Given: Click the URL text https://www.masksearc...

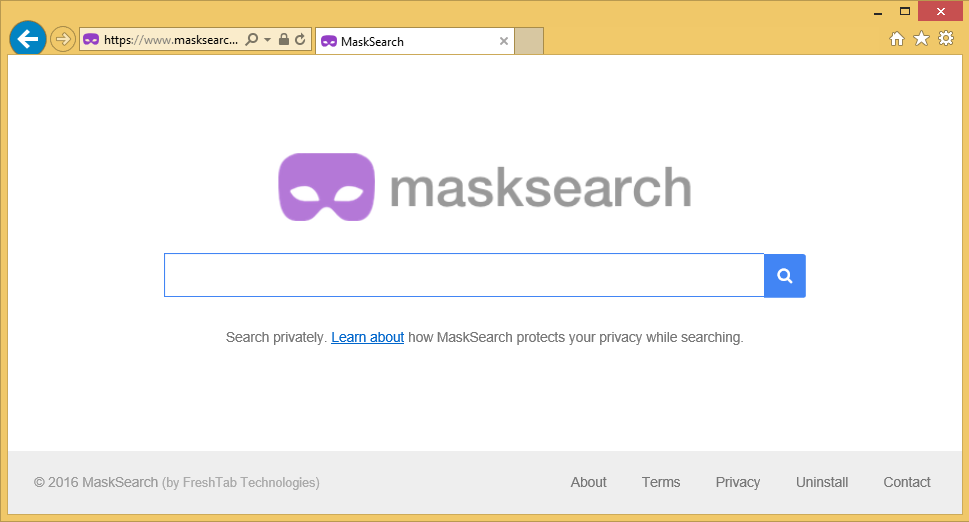Looking at the screenshot, I should [x=171, y=40].
